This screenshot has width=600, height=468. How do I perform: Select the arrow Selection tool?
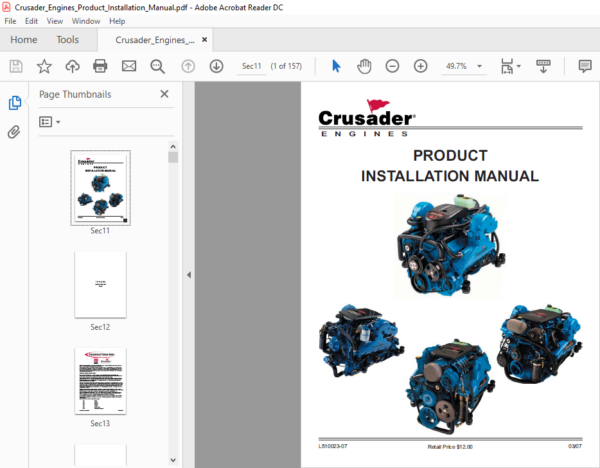click(x=336, y=66)
